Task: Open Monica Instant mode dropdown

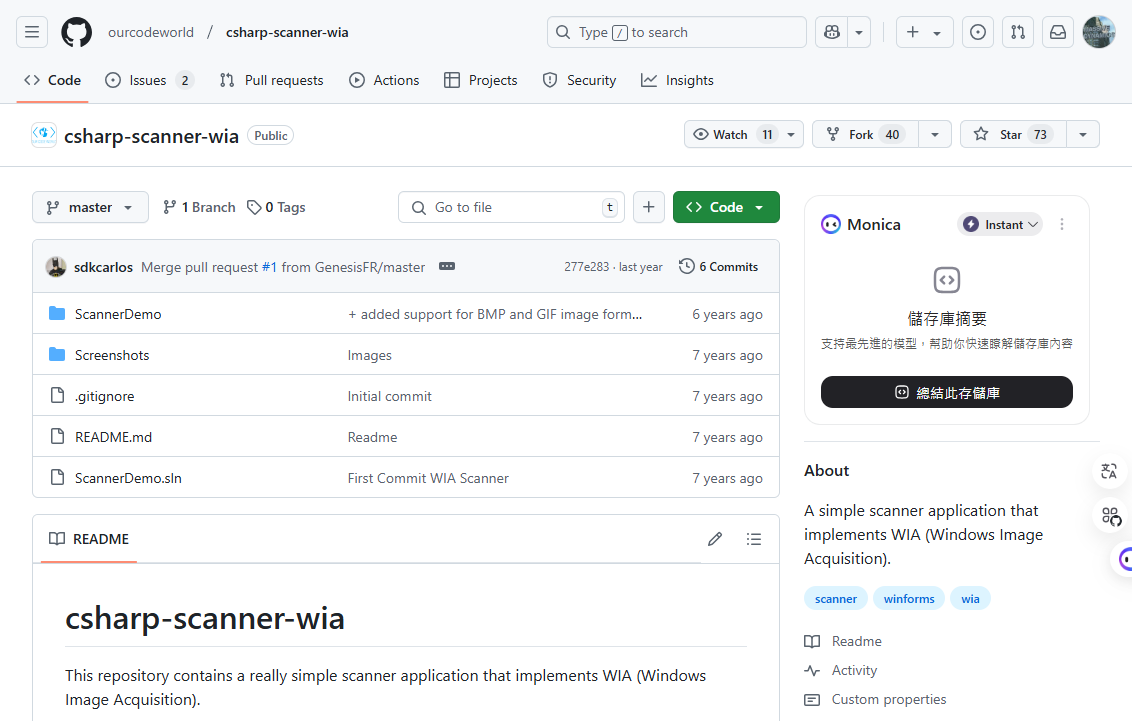Action: click(x=1001, y=224)
